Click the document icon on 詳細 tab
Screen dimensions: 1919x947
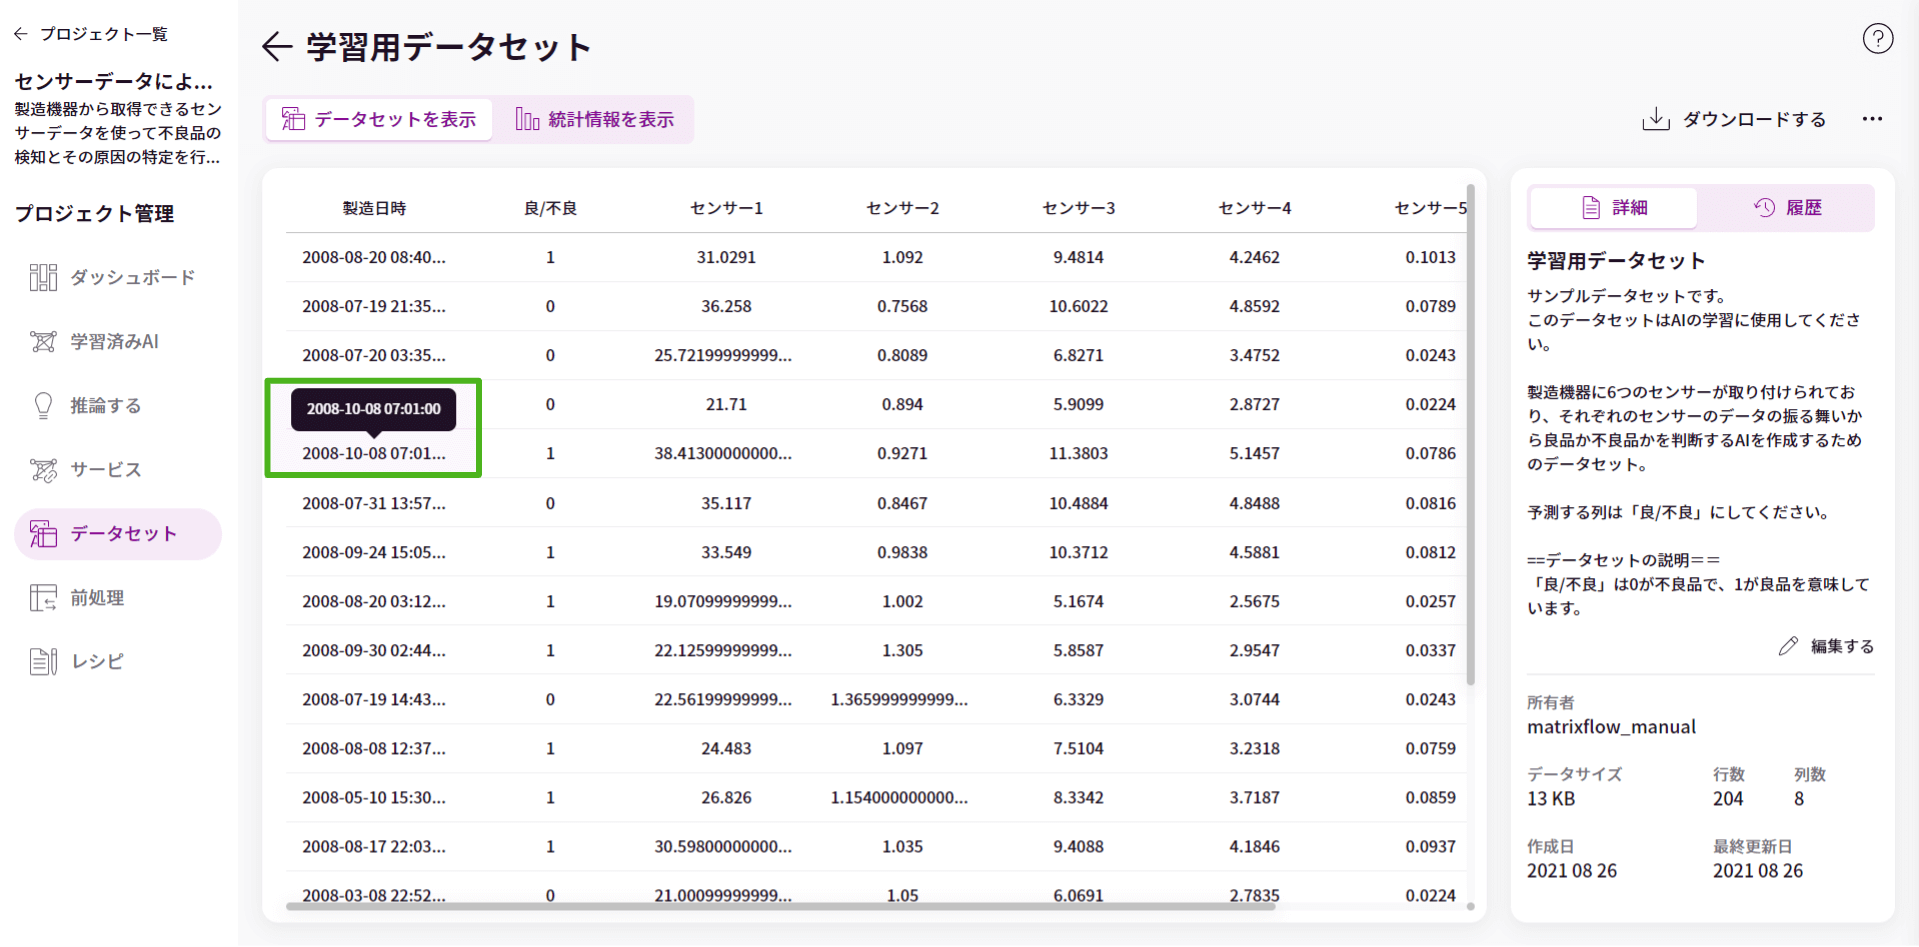(1591, 207)
